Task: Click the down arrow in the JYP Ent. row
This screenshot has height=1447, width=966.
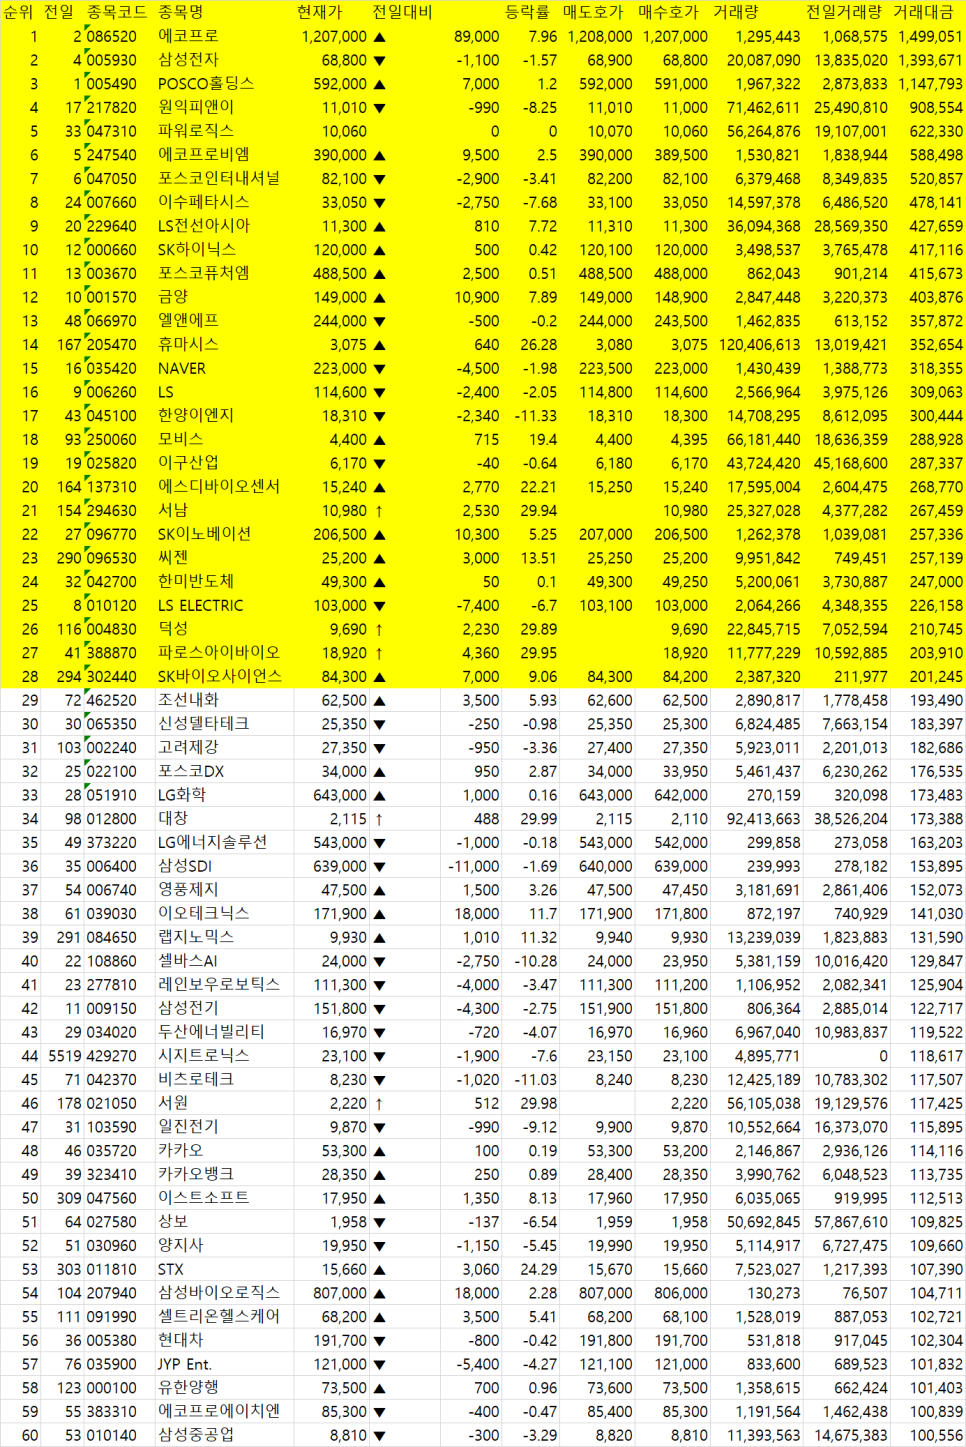Action: 379,1365
